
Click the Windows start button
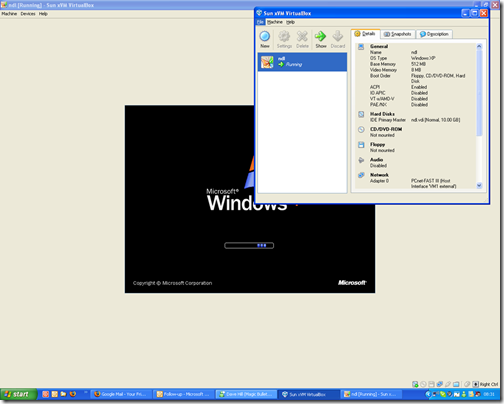(19, 394)
